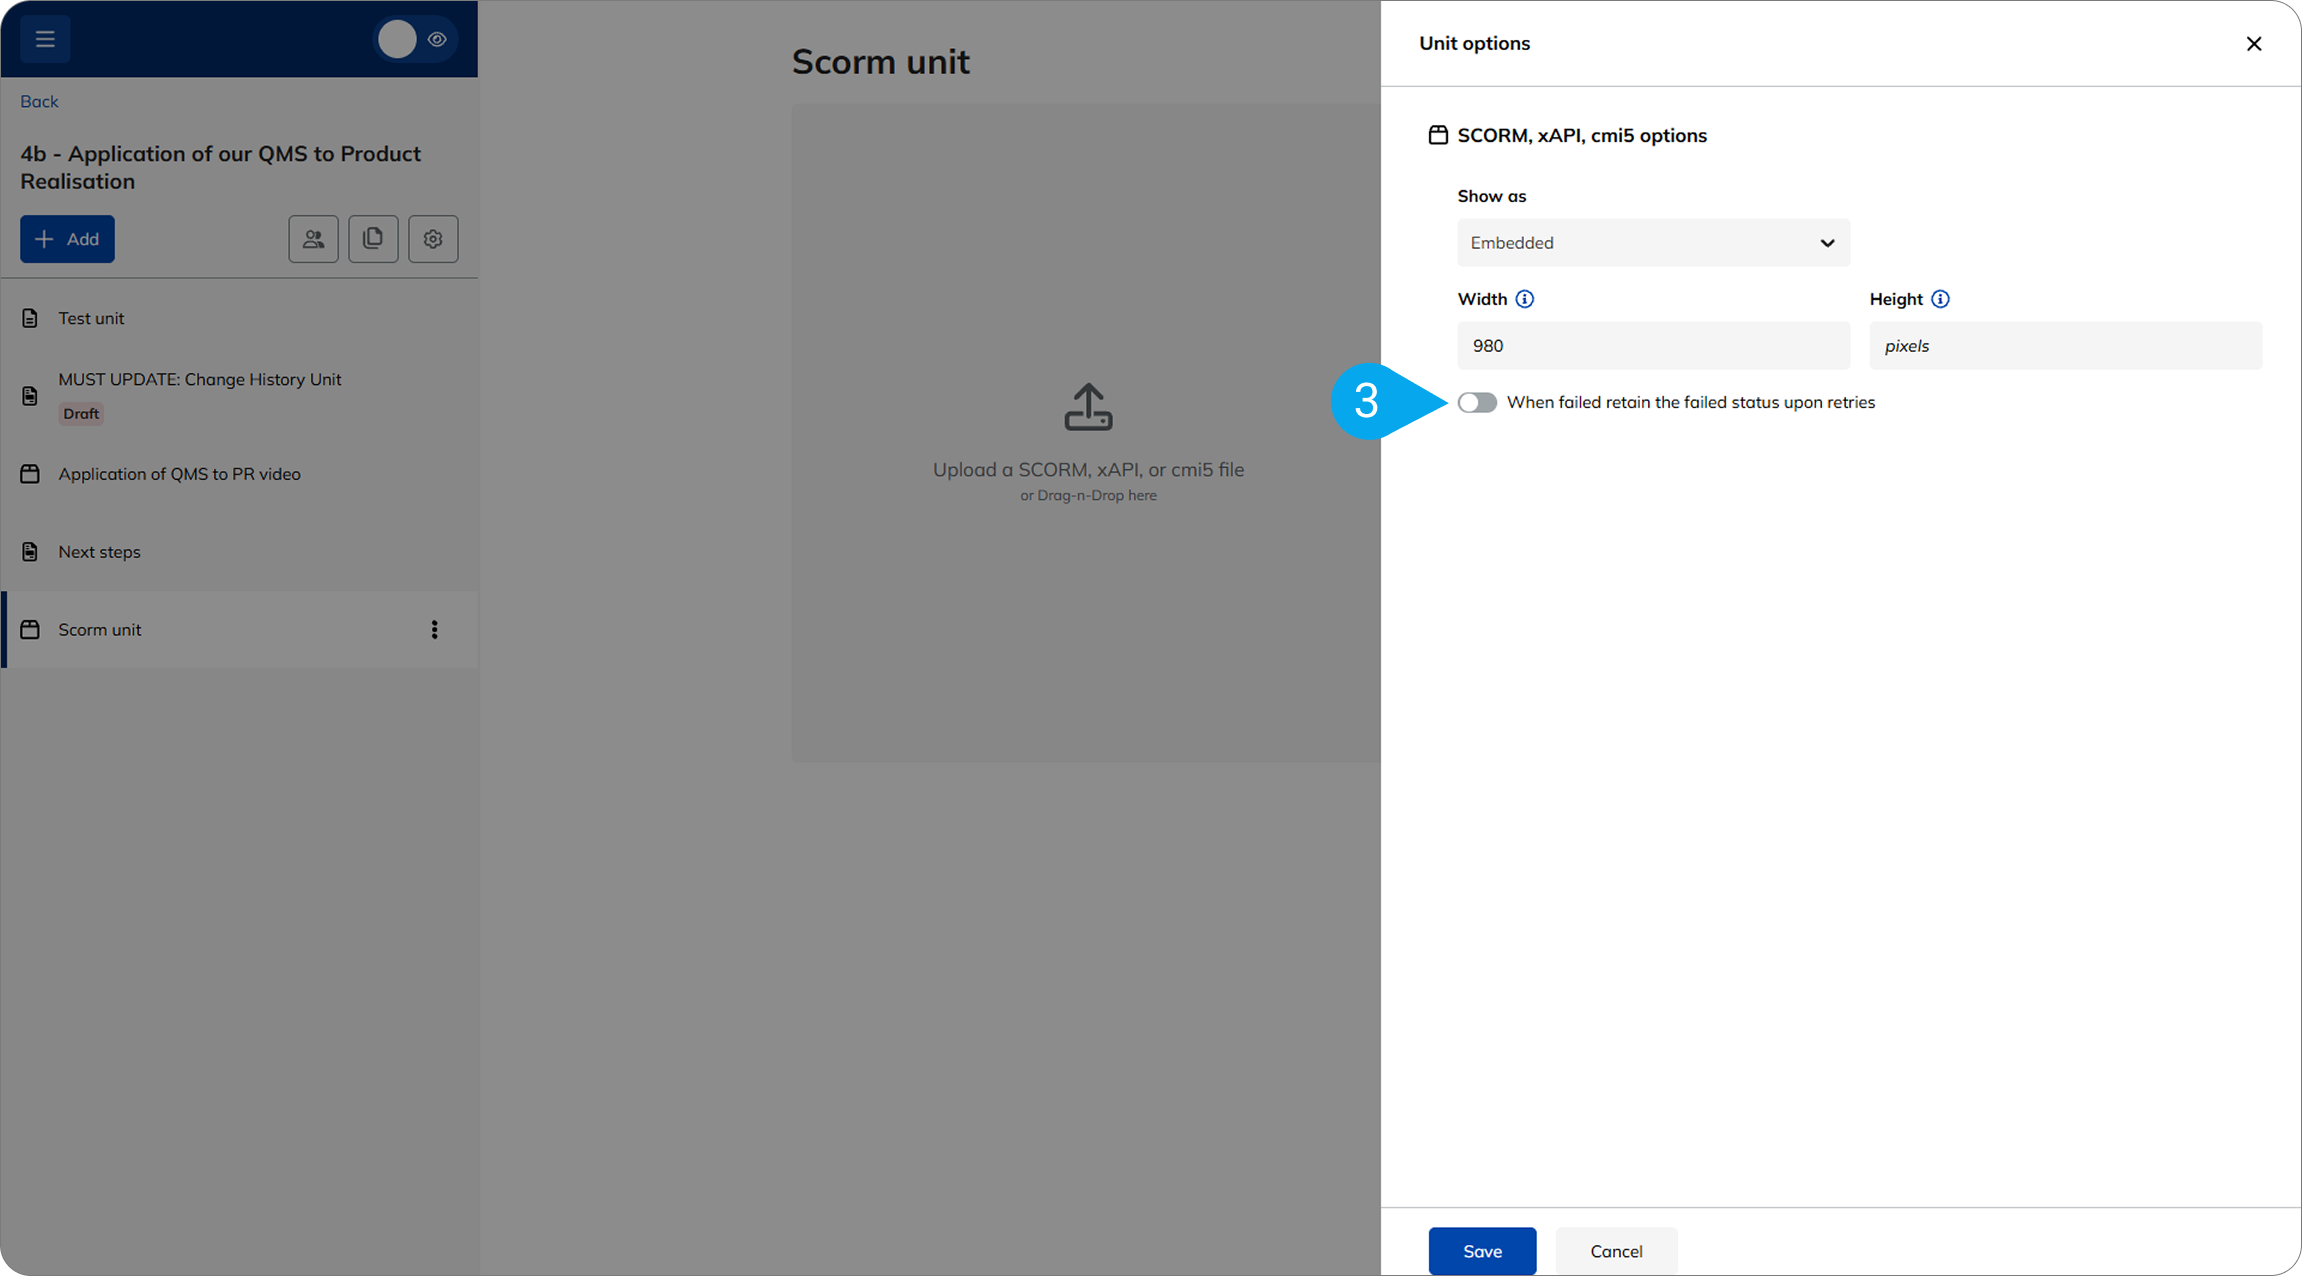2302x1276 pixels.
Task: Open MUST UPDATE: Change History Unit
Action: [200, 379]
